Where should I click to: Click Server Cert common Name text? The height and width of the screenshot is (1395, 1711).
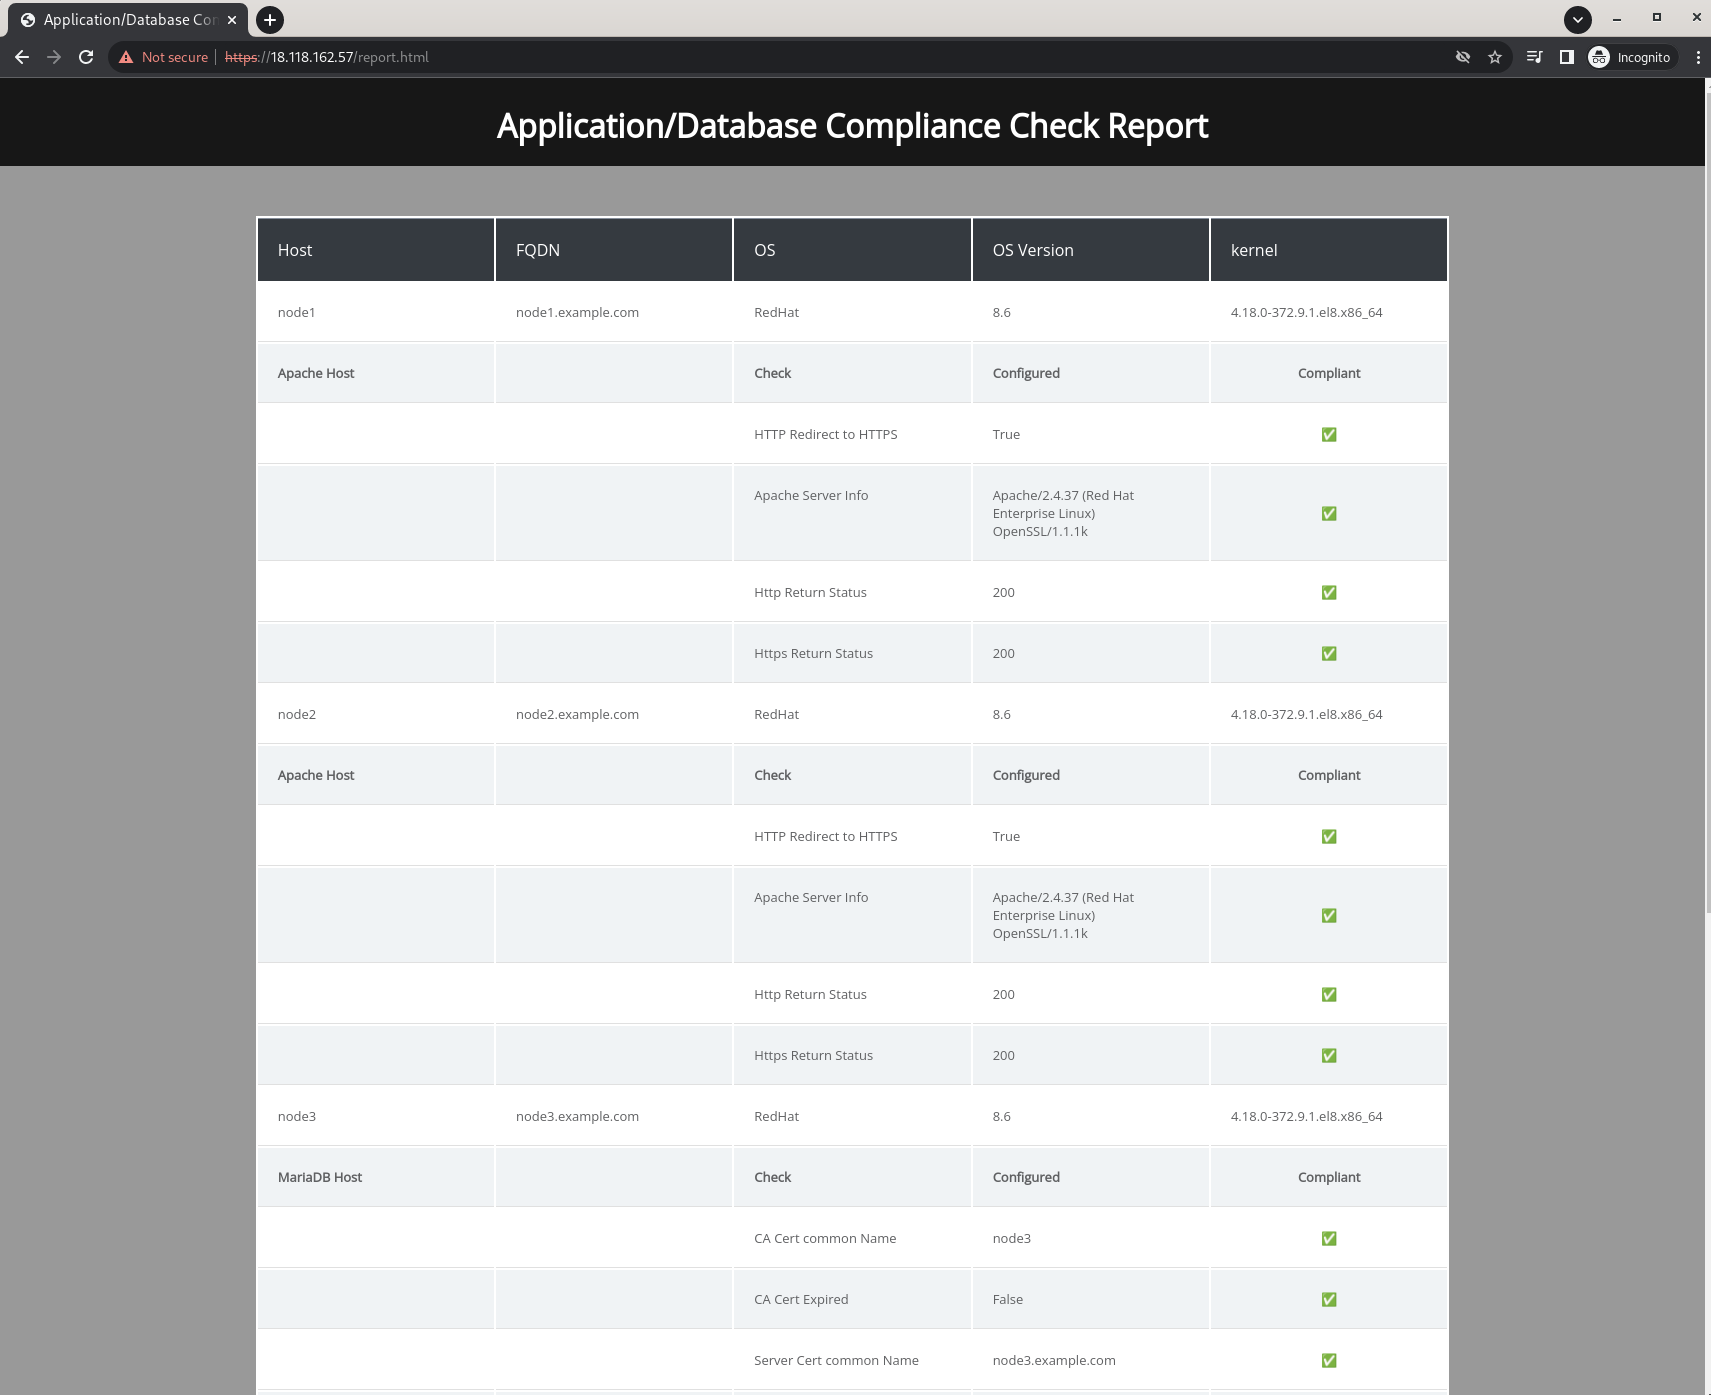836,1360
